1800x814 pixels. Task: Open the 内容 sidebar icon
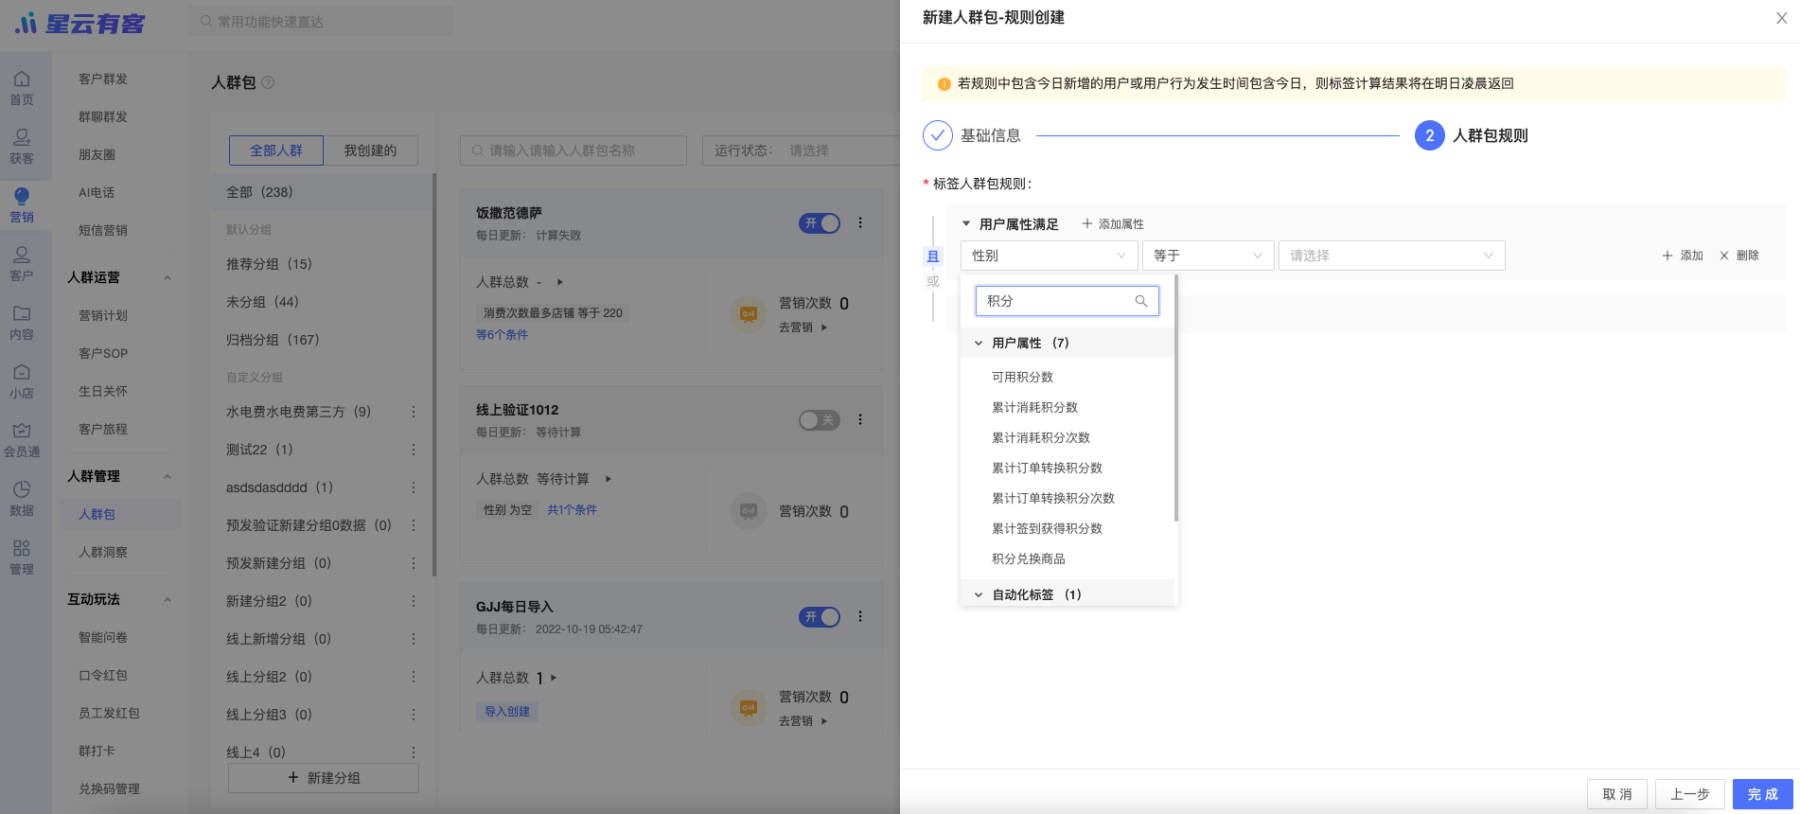(x=22, y=323)
